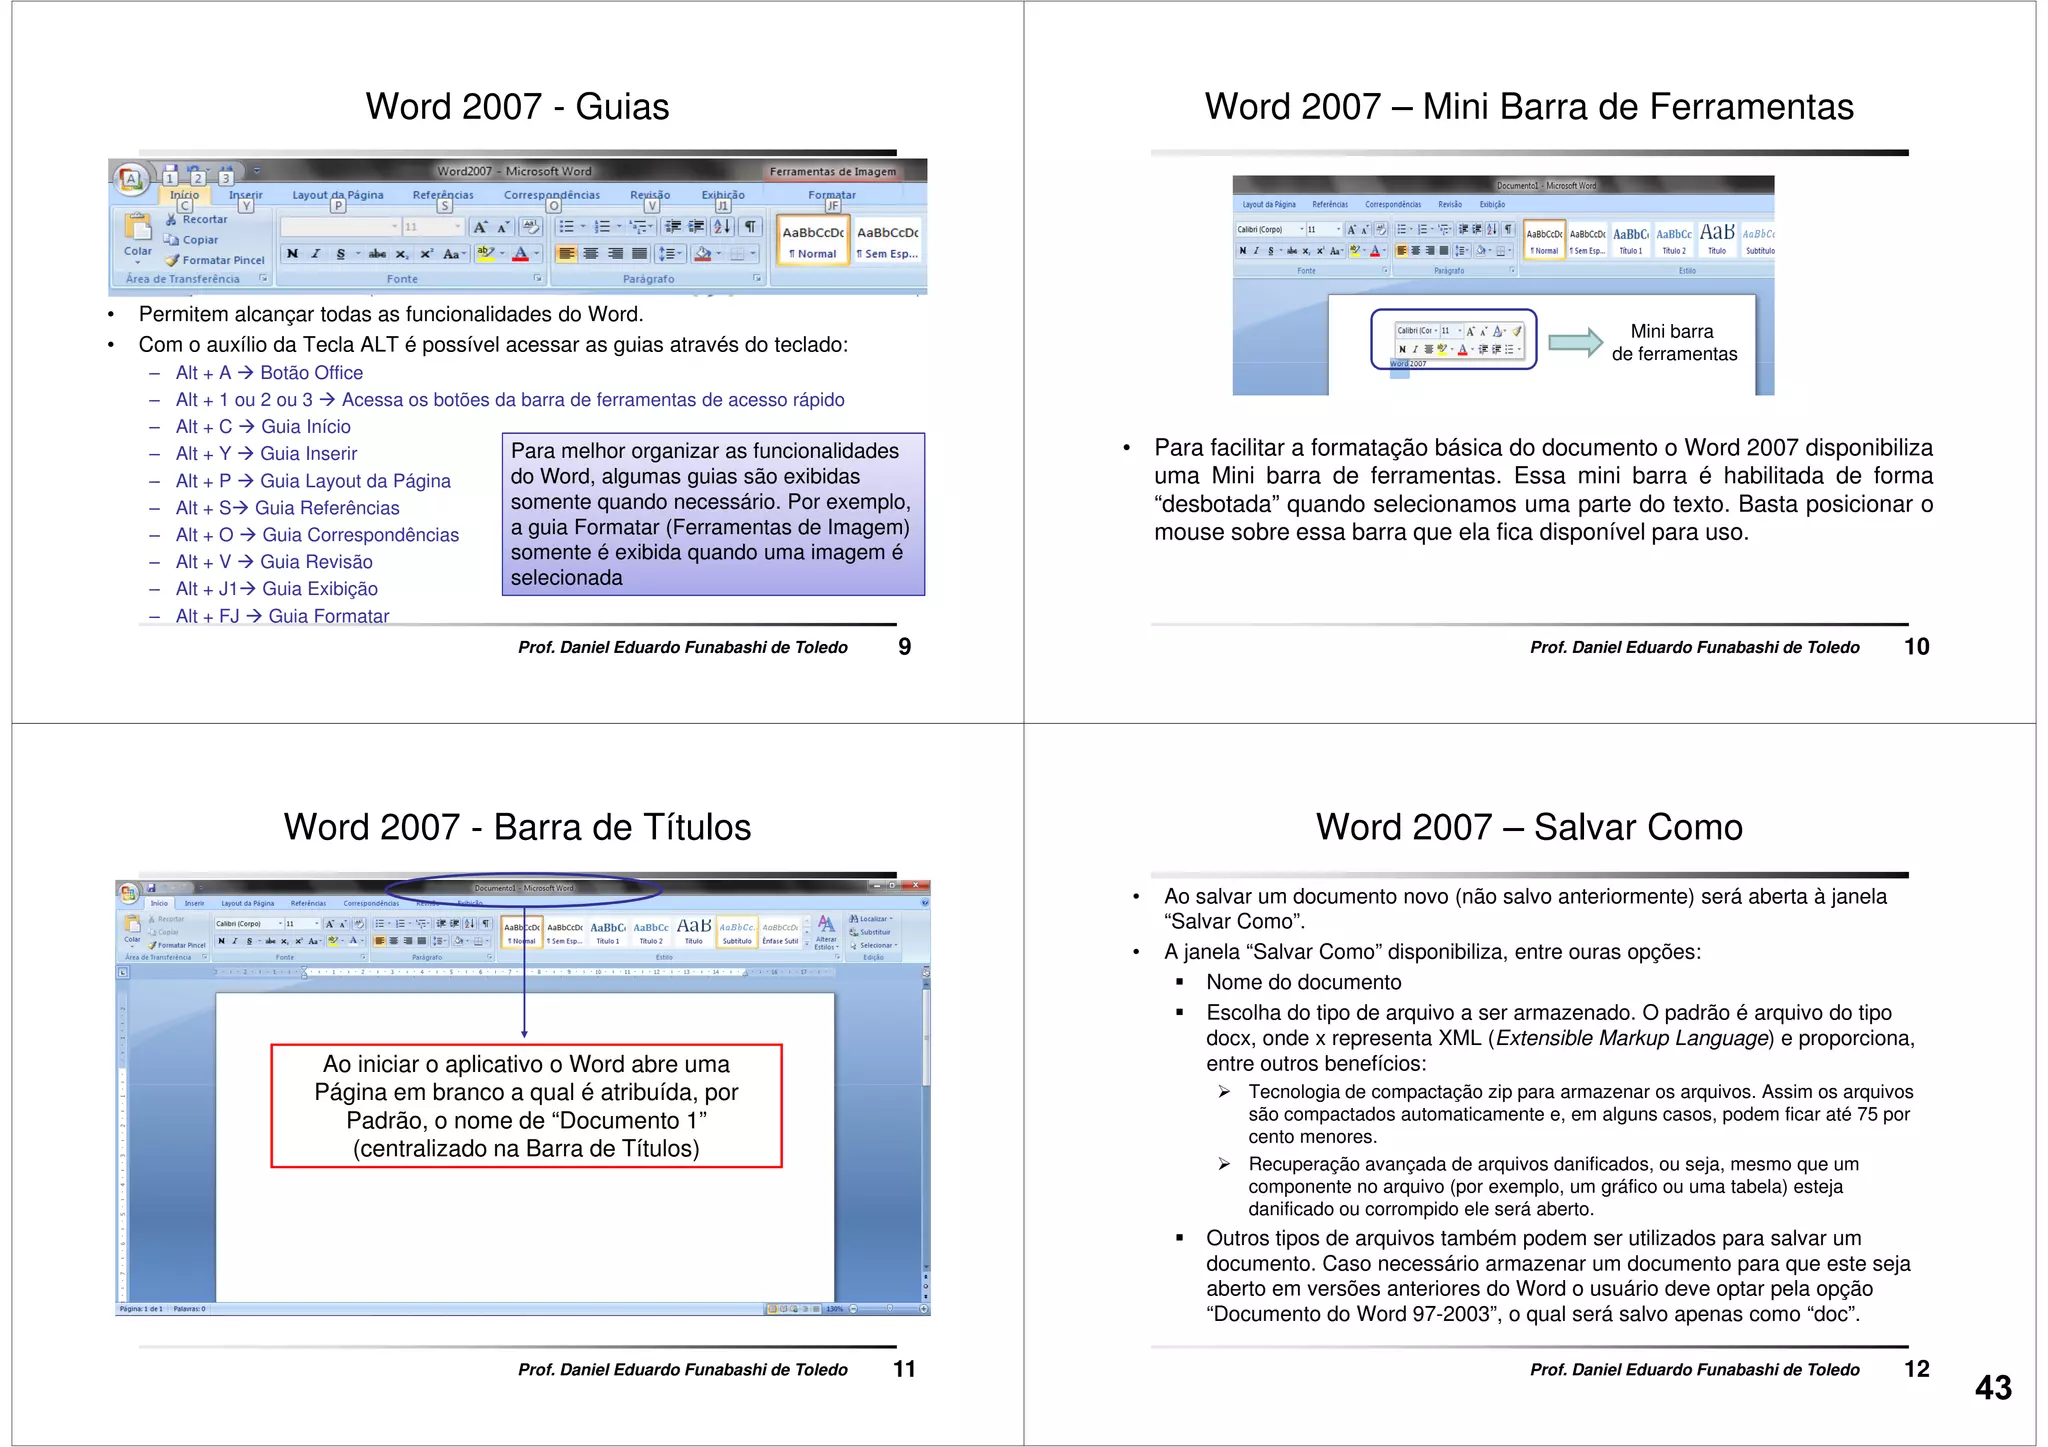This screenshot has width=2048, height=1447.
Task: Click Substituir in Barra de Títulos ribbon
Action: click(869, 932)
